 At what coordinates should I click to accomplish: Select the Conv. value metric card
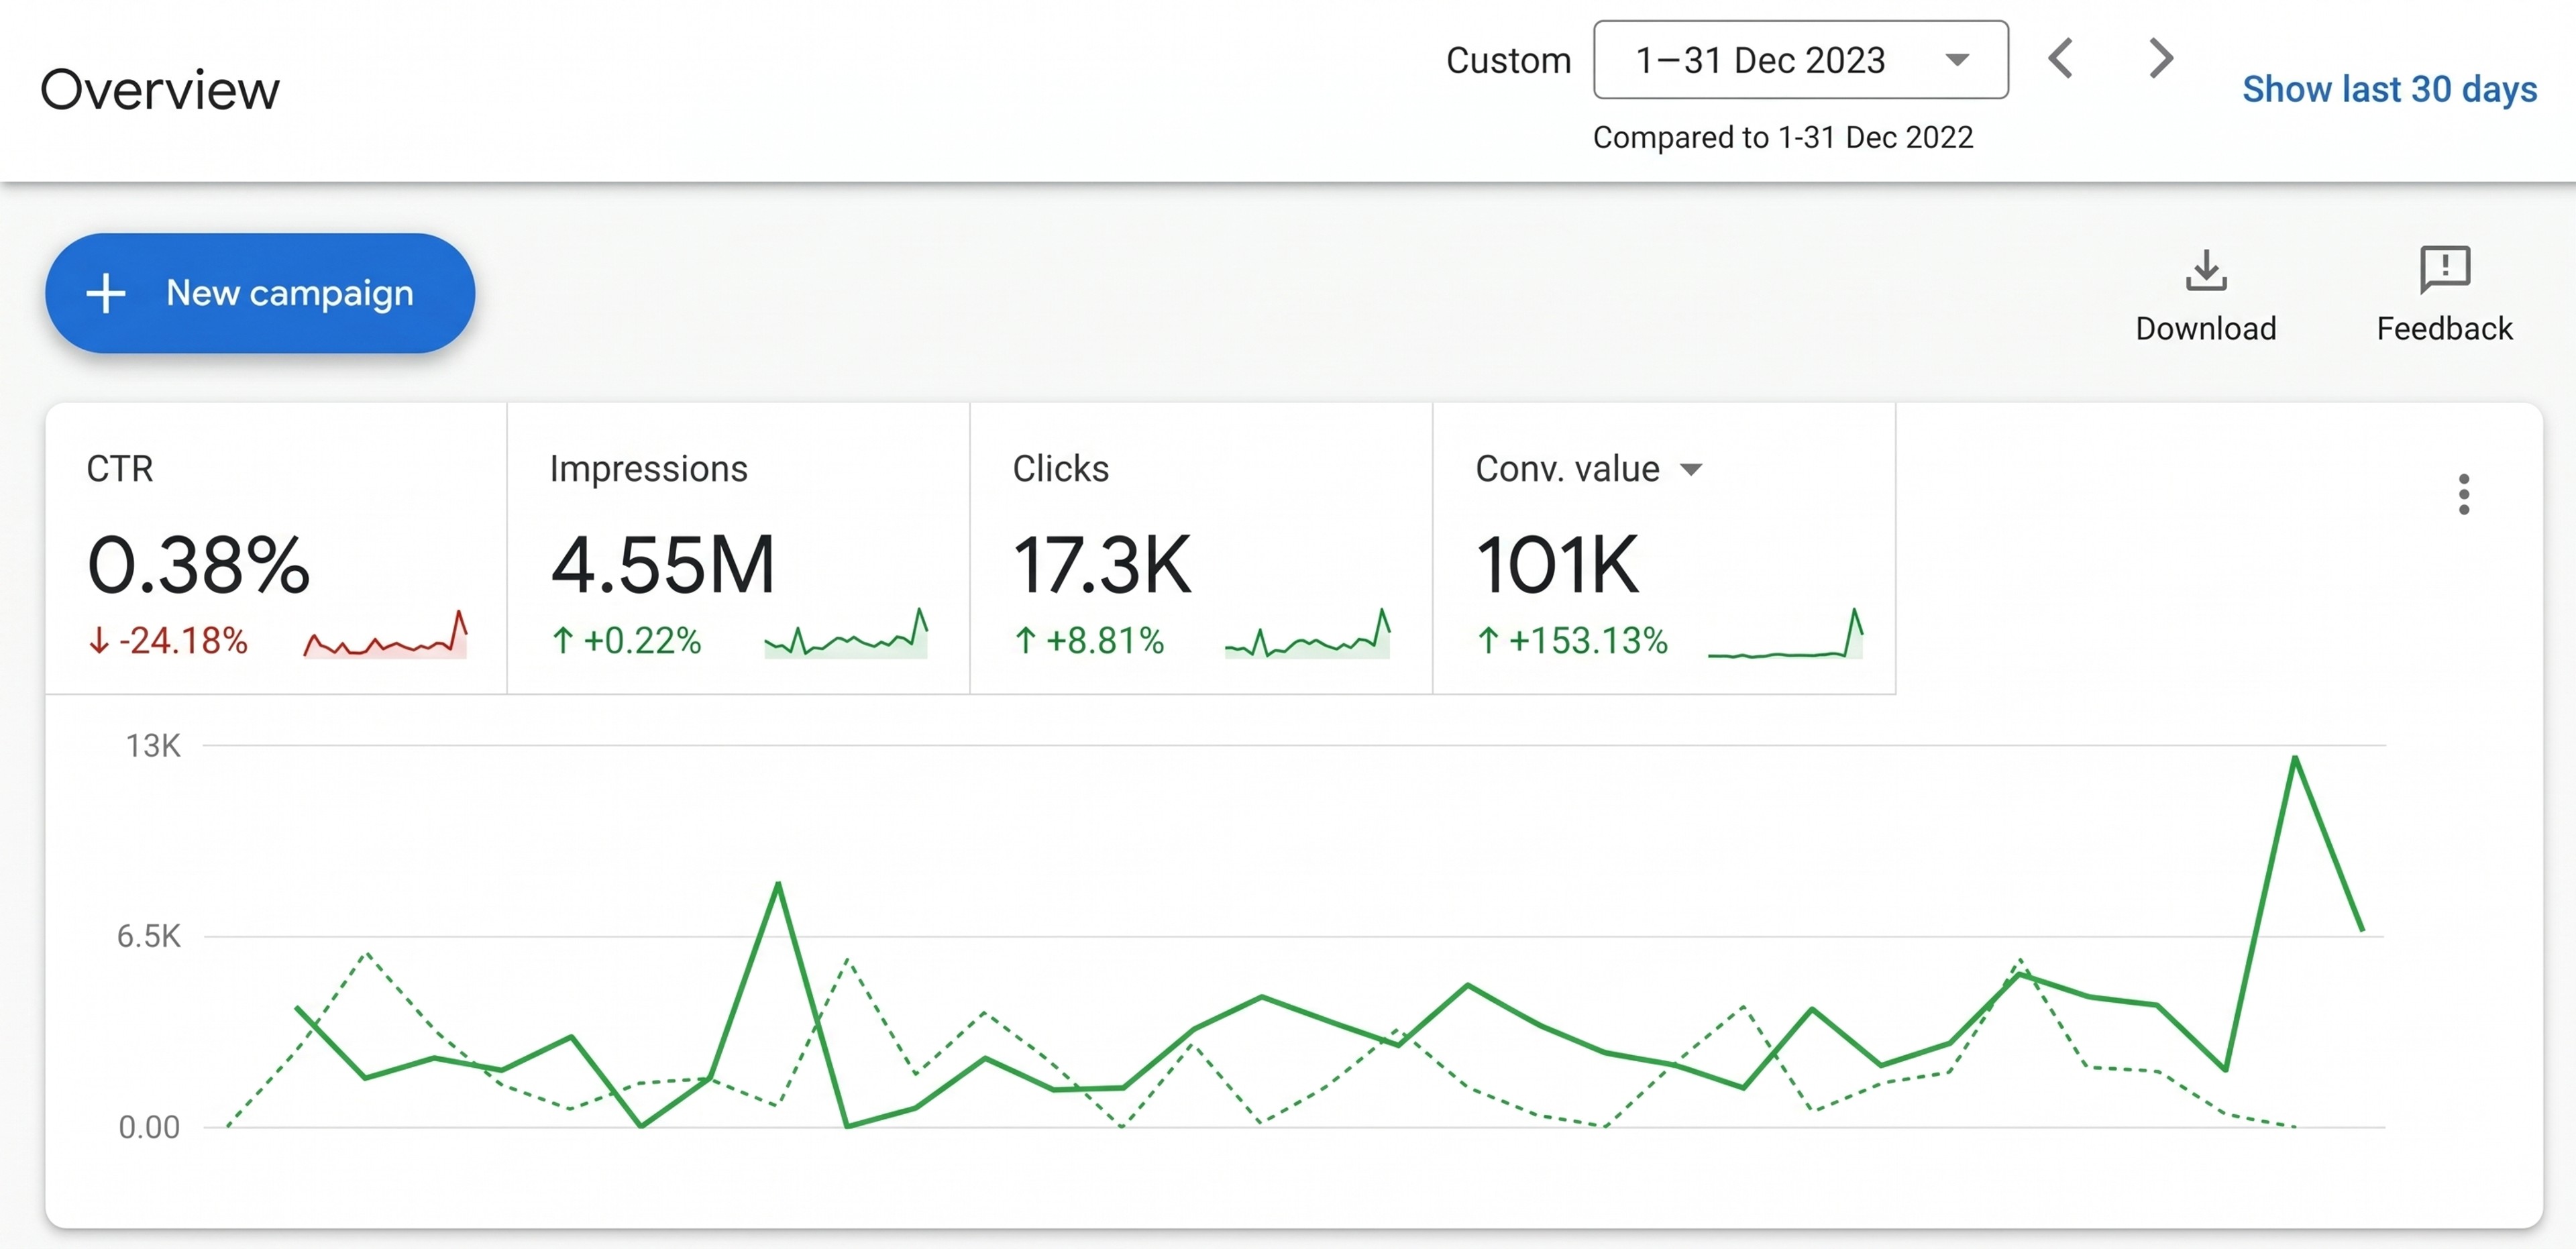click(x=1664, y=548)
